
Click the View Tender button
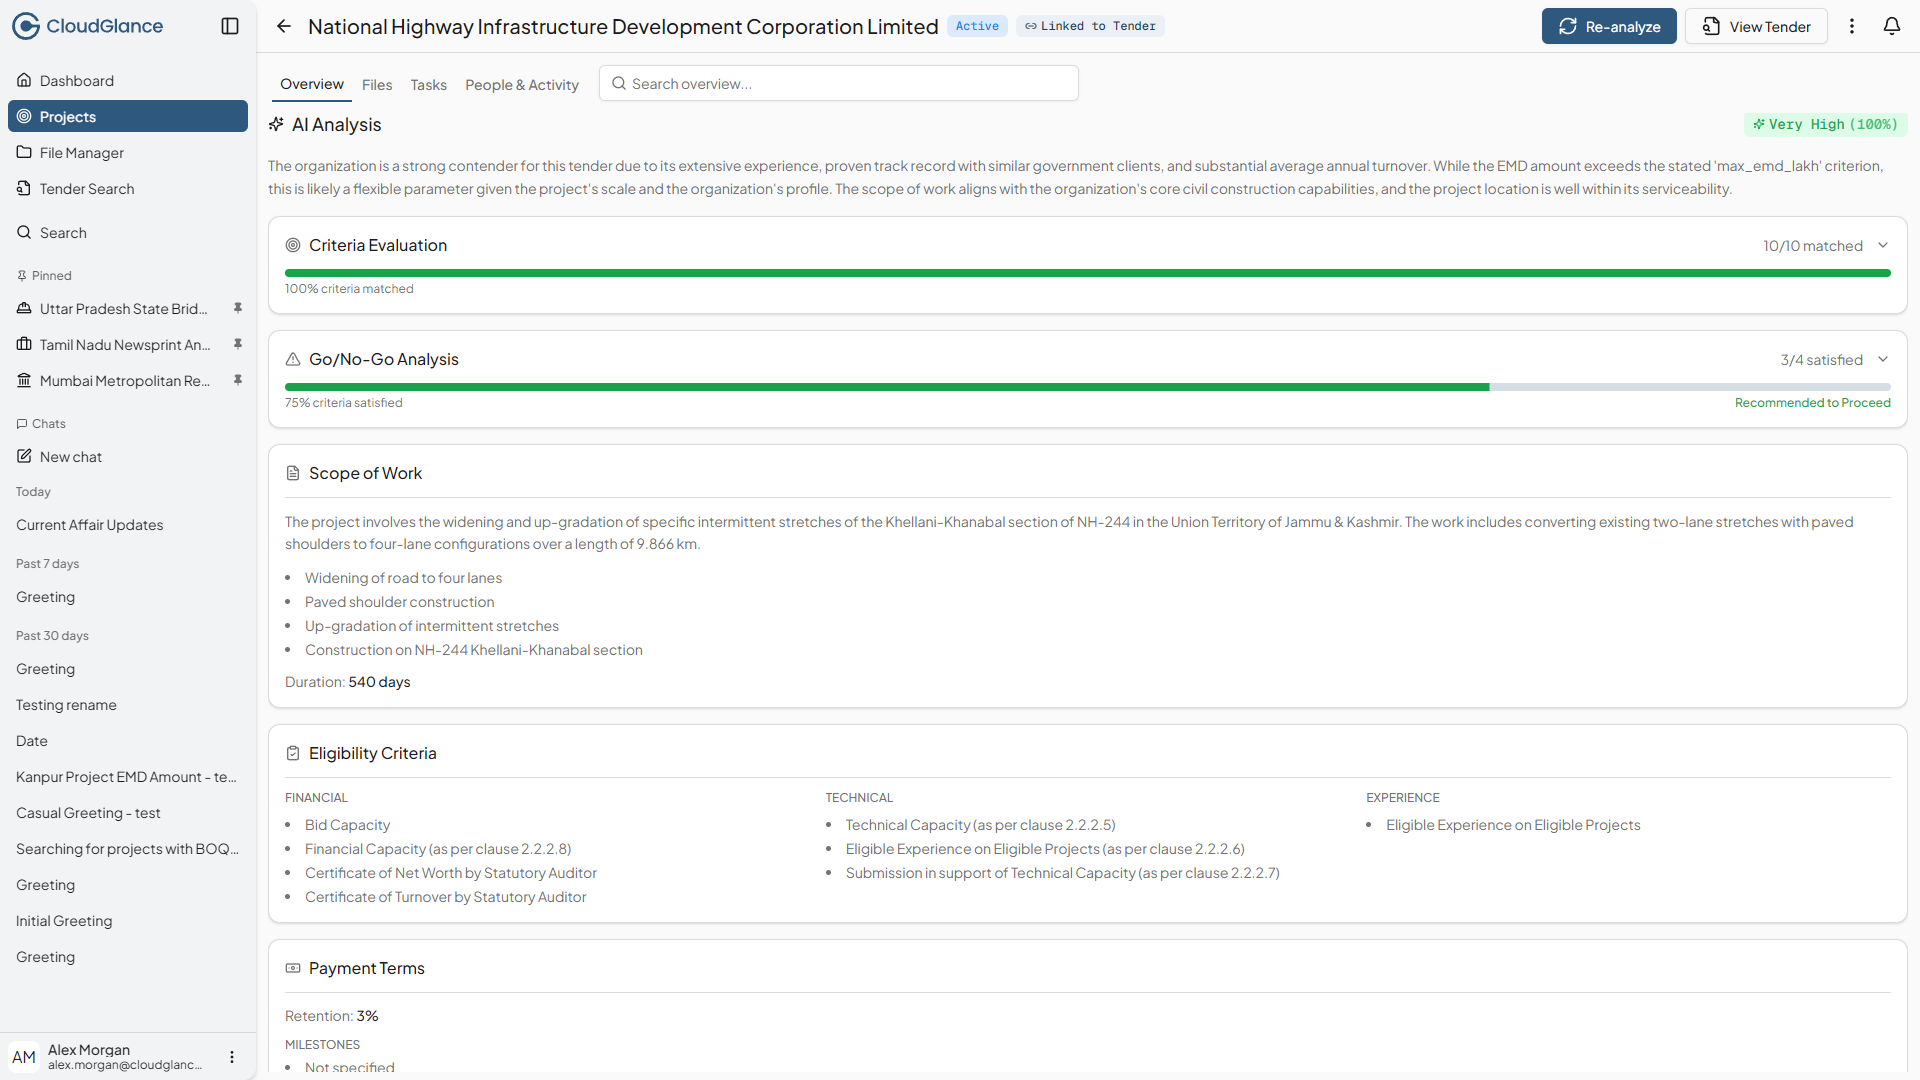click(x=1756, y=26)
